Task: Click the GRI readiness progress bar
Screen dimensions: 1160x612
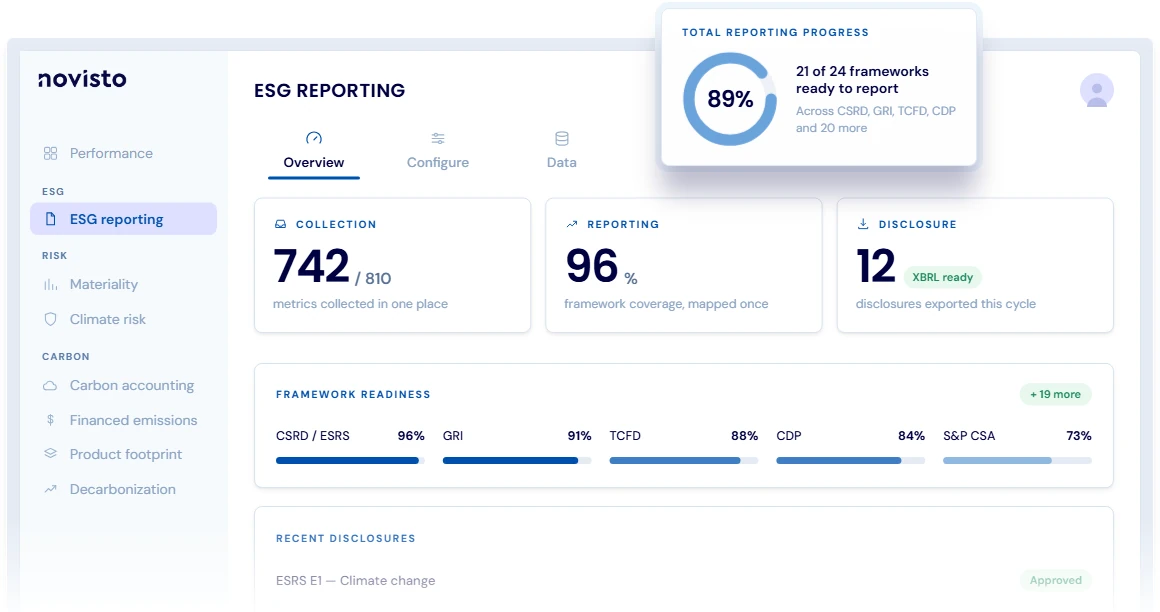Action: 517,460
